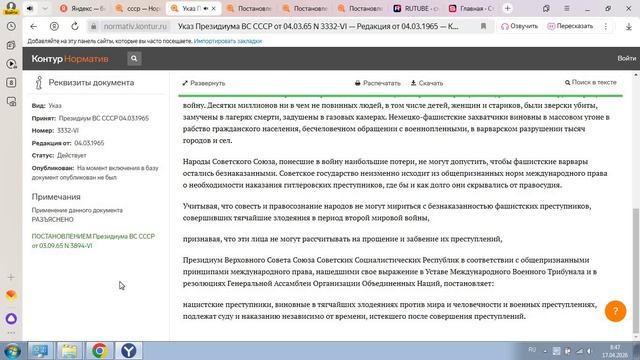
Task: Click the Озвучить read-aloud button
Action: tap(519, 26)
